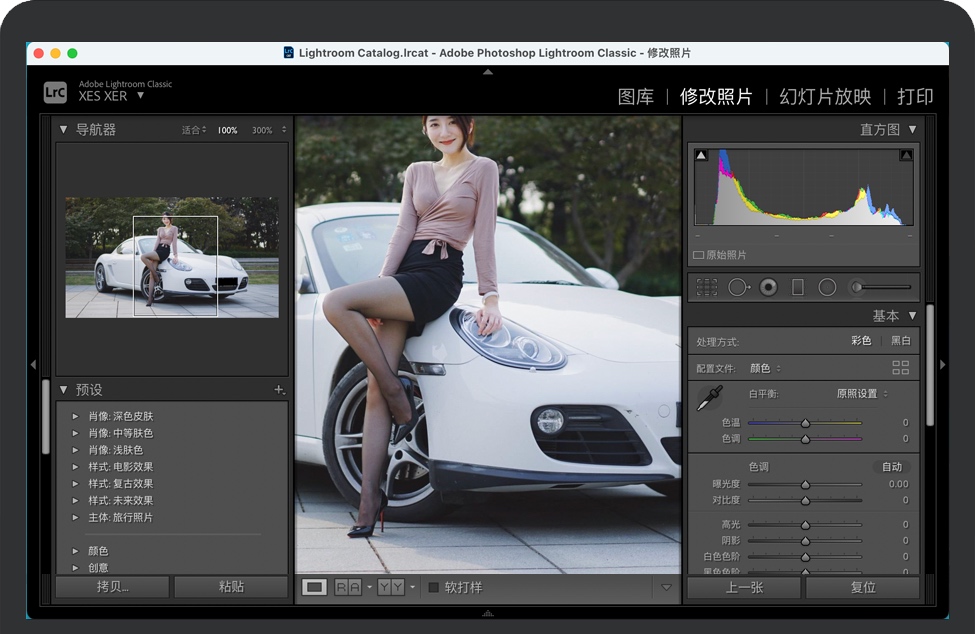Viewport: 975px width, 634px height.
Task: Toggle the 原始照片 checkbox under histogram
Action: [699, 255]
